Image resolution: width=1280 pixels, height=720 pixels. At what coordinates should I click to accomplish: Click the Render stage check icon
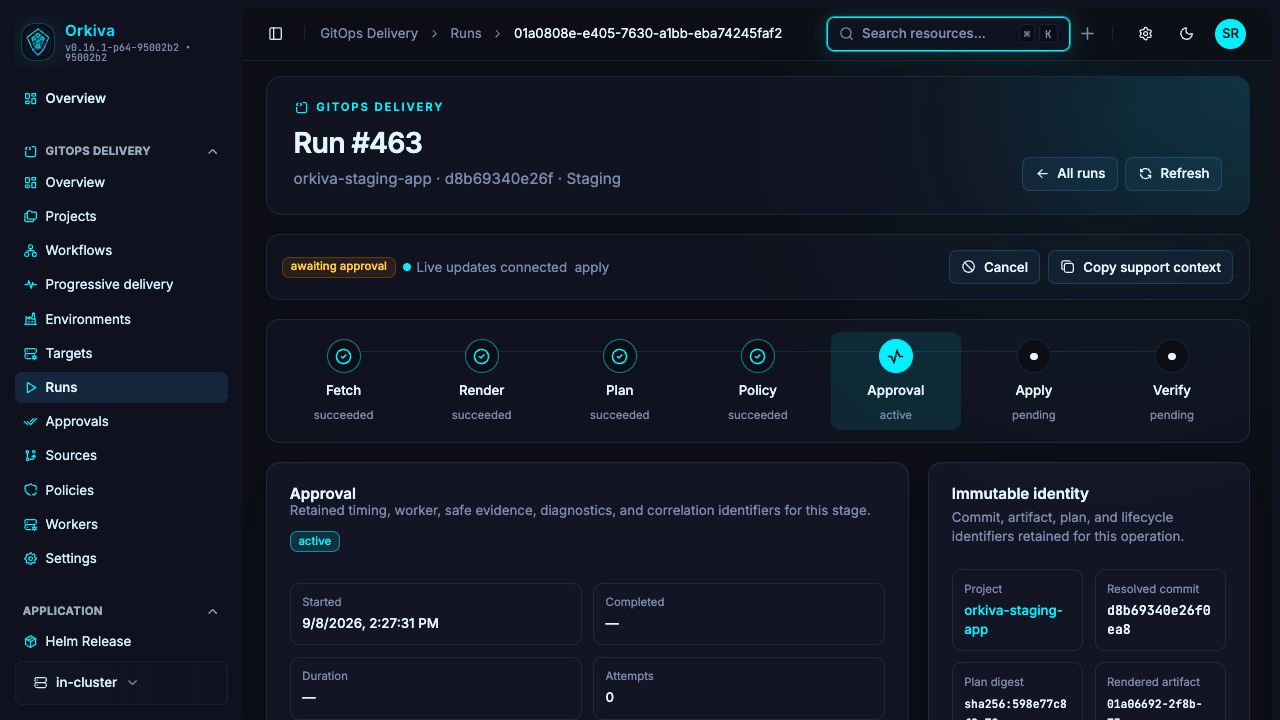click(482, 356)
